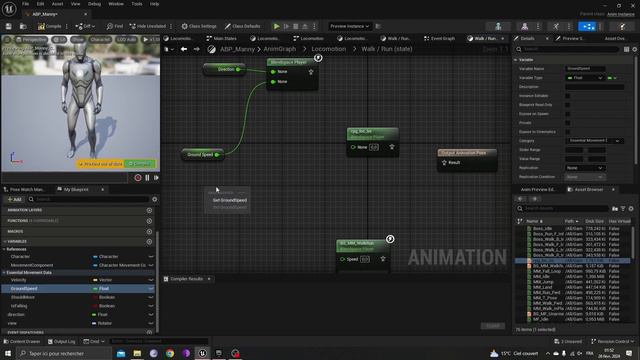Open the Find in Blueprint tool
Image resolution: width=640 pixels, height=360 pixels.
115,26
